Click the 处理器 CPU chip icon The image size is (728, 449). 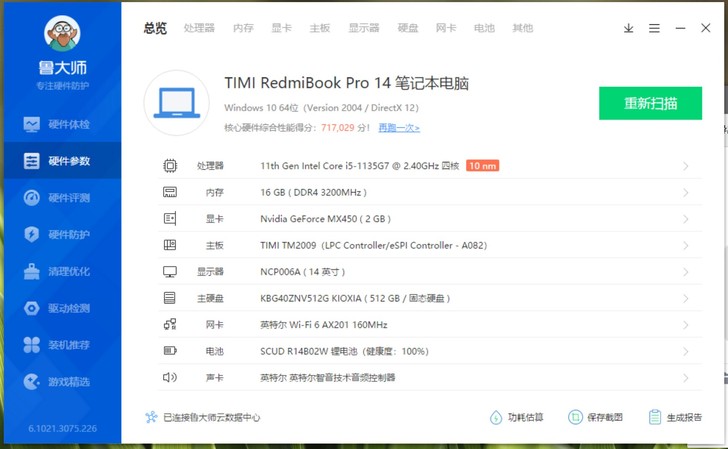(x=170, y=166)
